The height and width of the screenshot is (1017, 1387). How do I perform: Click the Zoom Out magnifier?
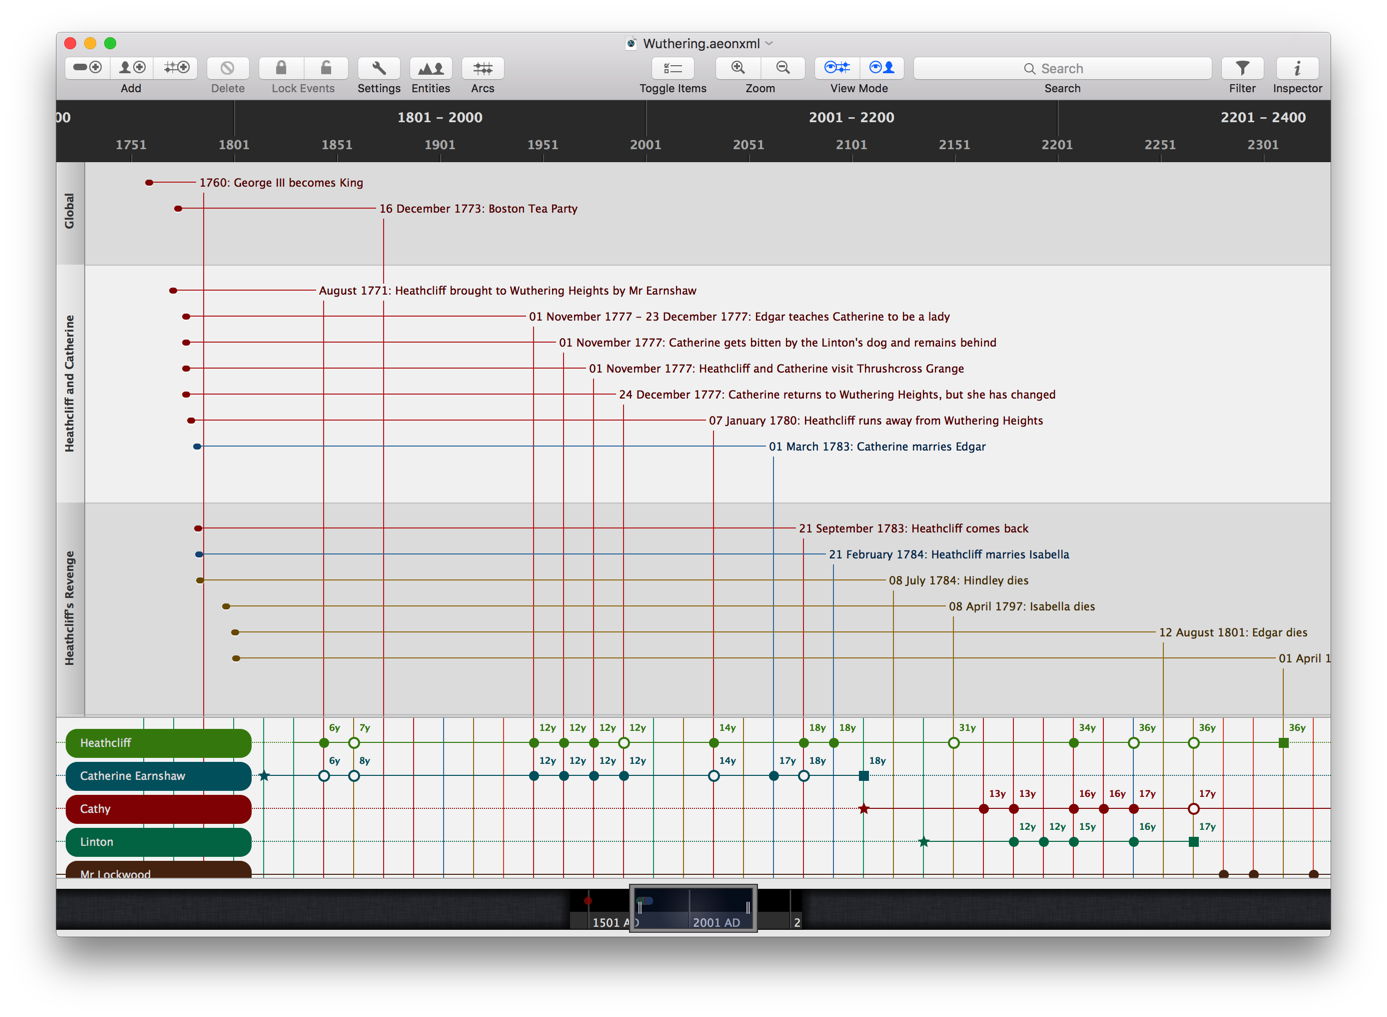783,68
